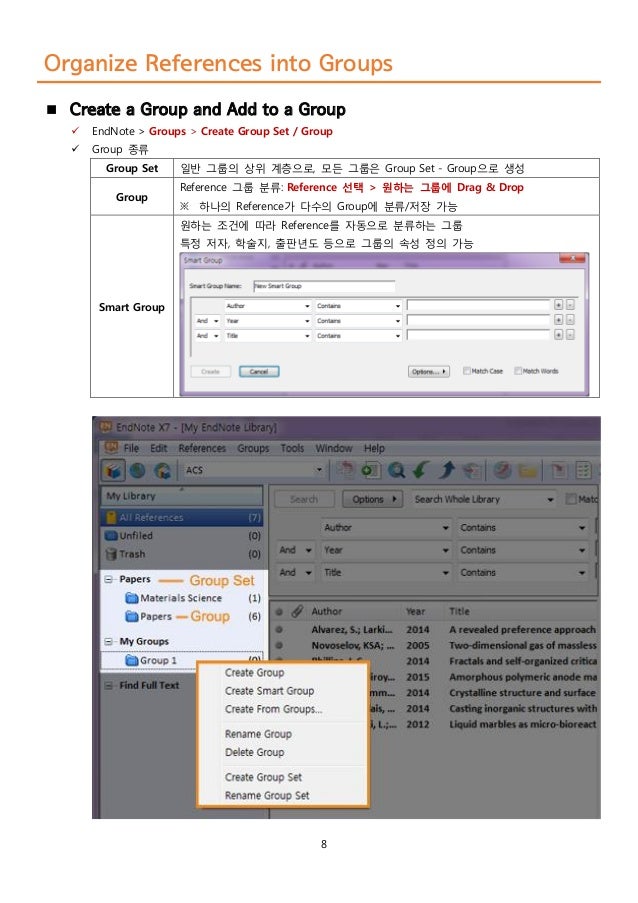Click the paperclip attachment column header

[x=297, y=611]
